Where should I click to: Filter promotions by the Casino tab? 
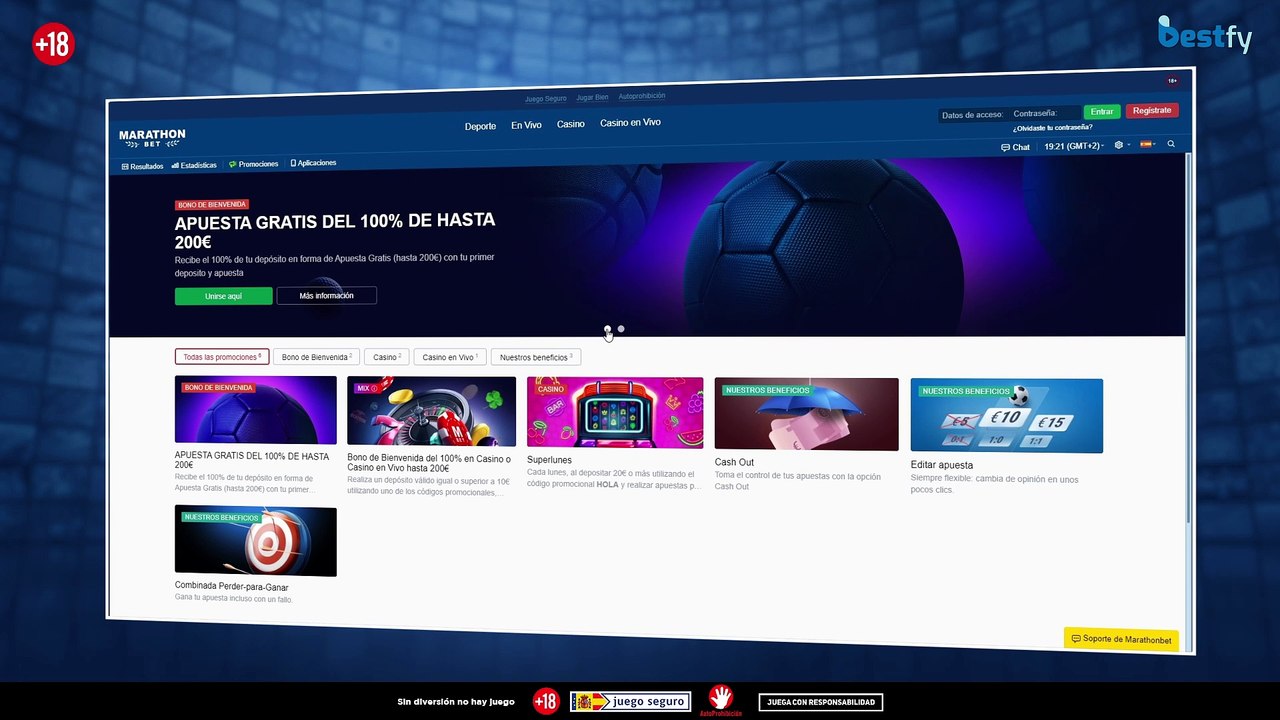pyautogui.click(x=387, y=357)
